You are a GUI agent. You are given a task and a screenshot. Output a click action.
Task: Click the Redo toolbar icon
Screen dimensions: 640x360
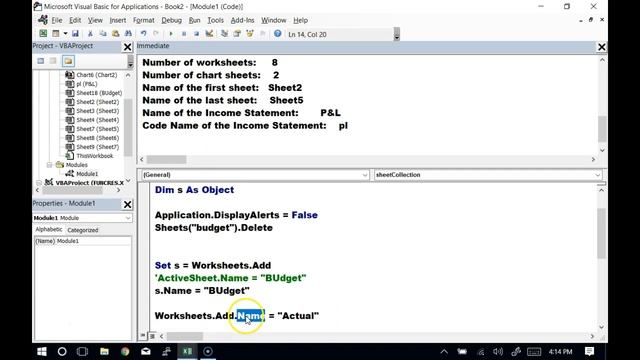(156, 34)
